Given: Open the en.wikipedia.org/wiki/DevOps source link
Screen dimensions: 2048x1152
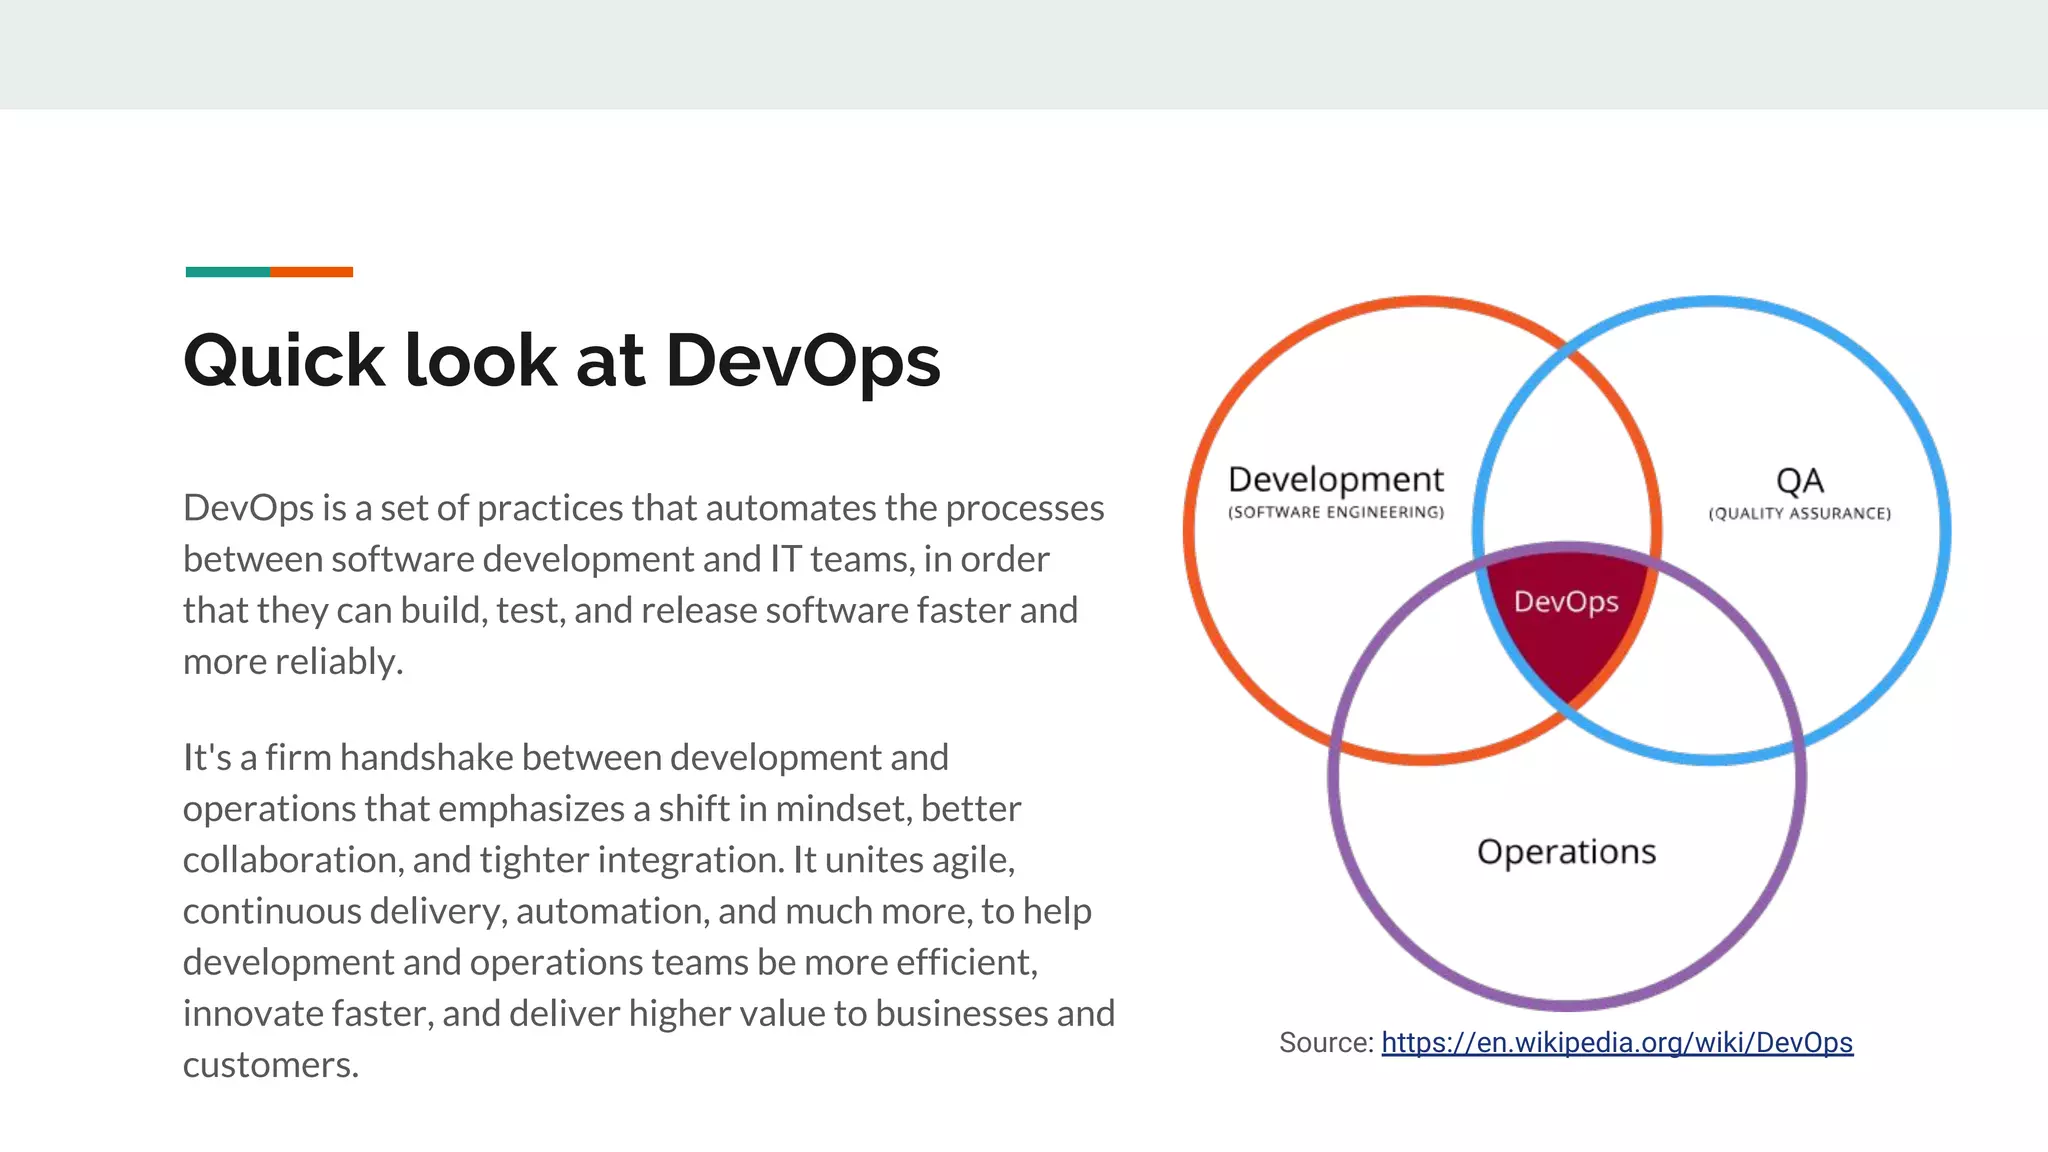Looking at the screenshot, I should point(1617,1043).
